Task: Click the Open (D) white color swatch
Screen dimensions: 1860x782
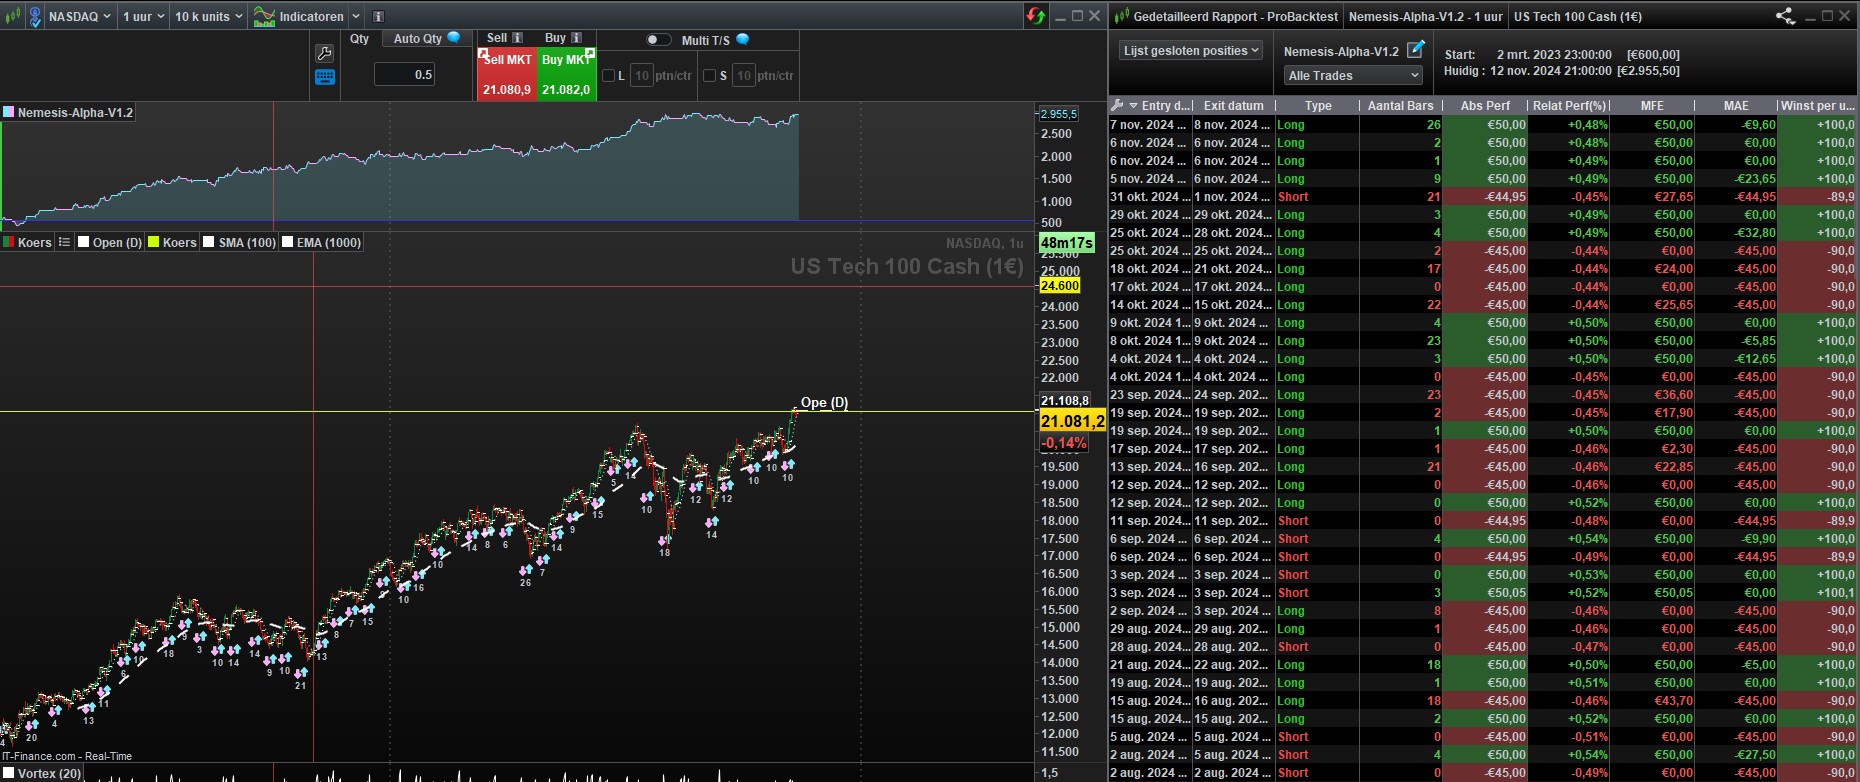Action: pyautogui.click(x=84, y=242)
